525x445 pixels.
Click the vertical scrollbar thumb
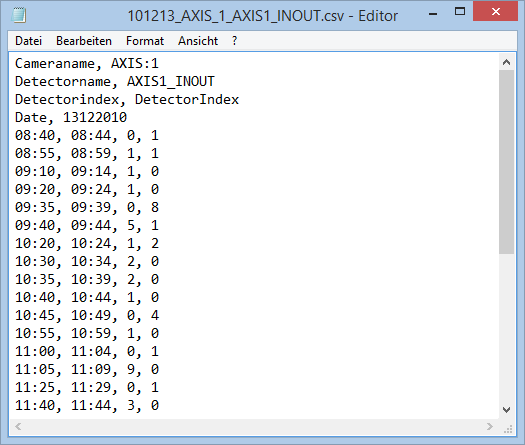click(506, 162)
